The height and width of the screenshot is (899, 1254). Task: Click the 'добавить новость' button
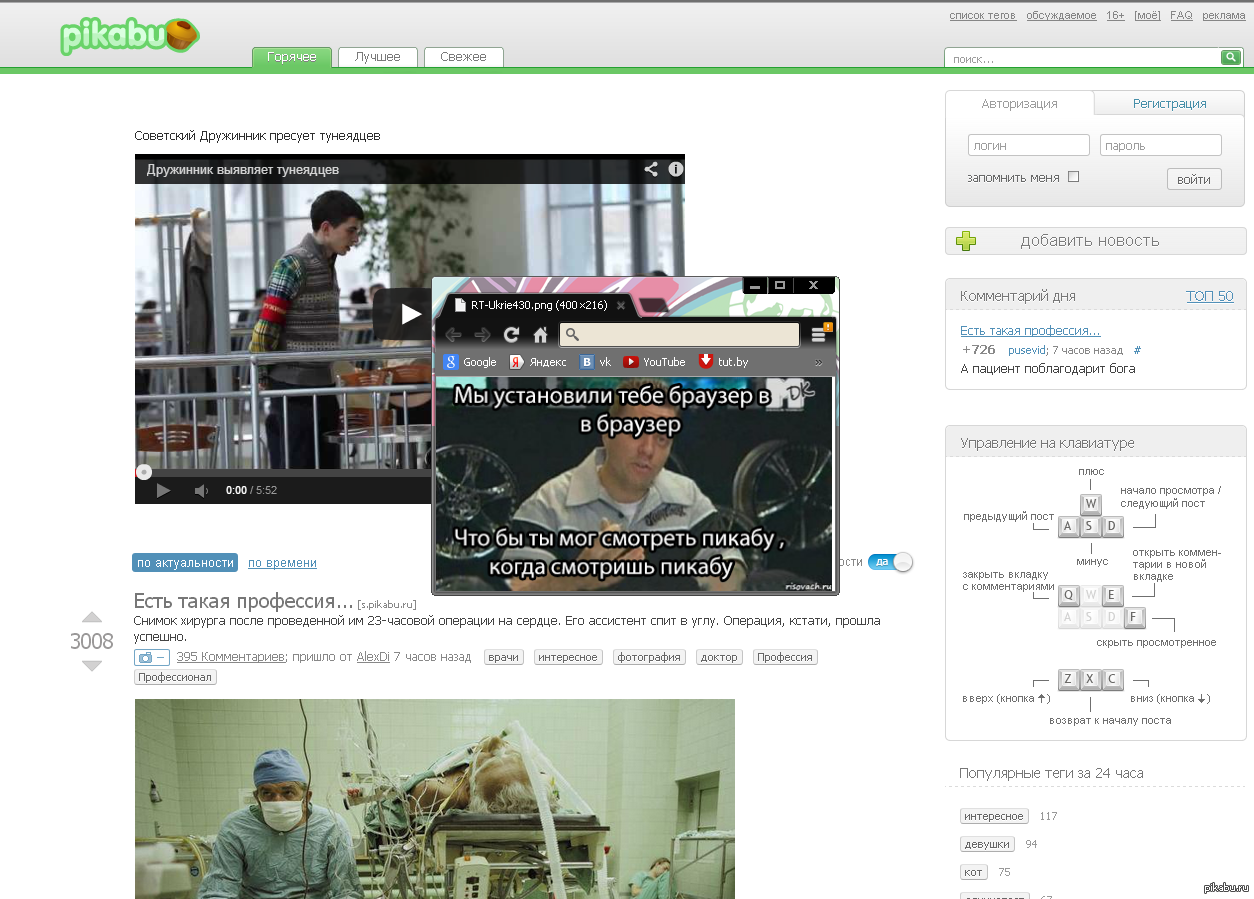tap(1095, 240)
